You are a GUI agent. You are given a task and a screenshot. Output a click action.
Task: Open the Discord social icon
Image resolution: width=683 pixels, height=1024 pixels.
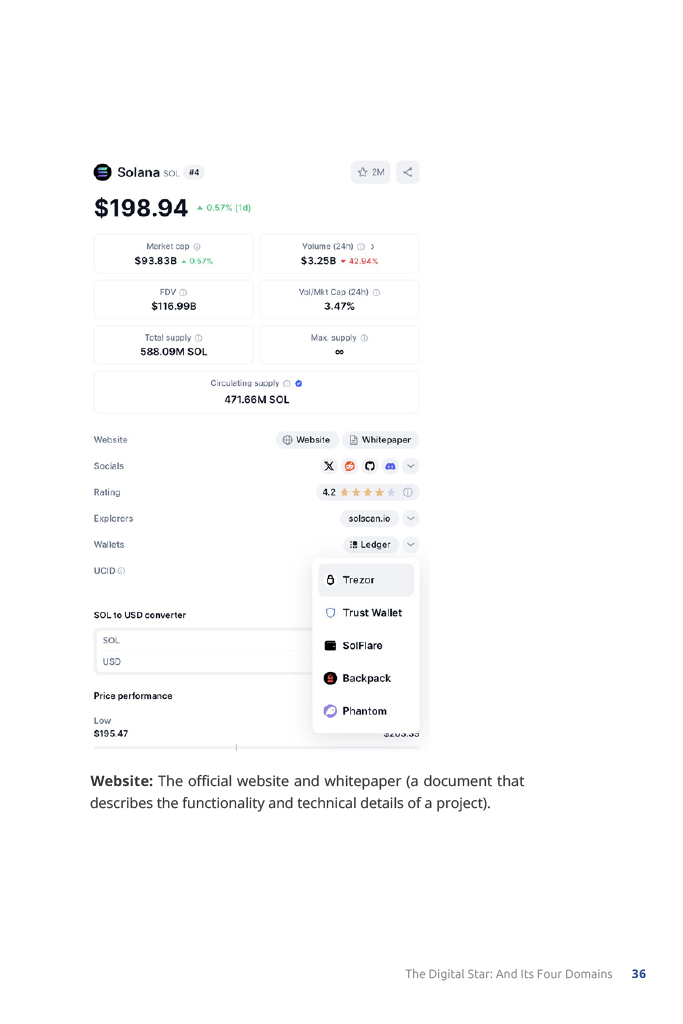pyautogui.click(x=390, y=466)
